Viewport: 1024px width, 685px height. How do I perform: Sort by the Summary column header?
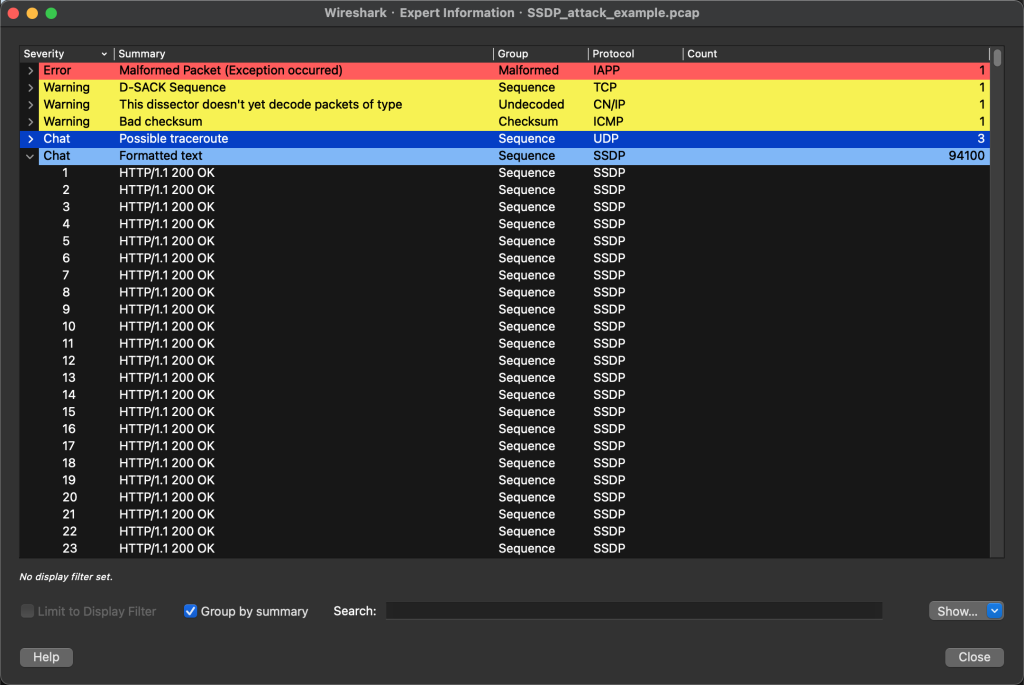click(x=303, y=54)
